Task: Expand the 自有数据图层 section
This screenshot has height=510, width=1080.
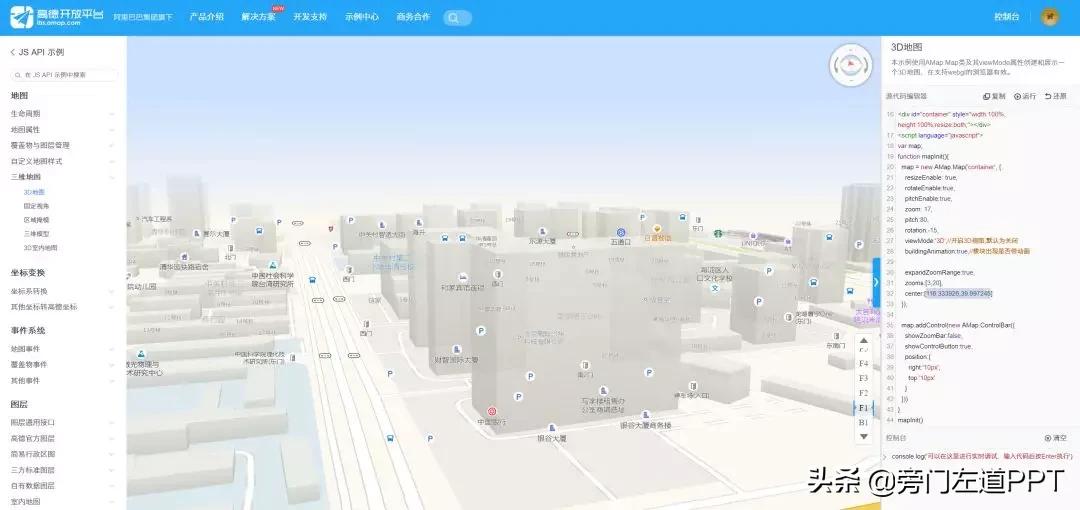Action: (63, 486)
